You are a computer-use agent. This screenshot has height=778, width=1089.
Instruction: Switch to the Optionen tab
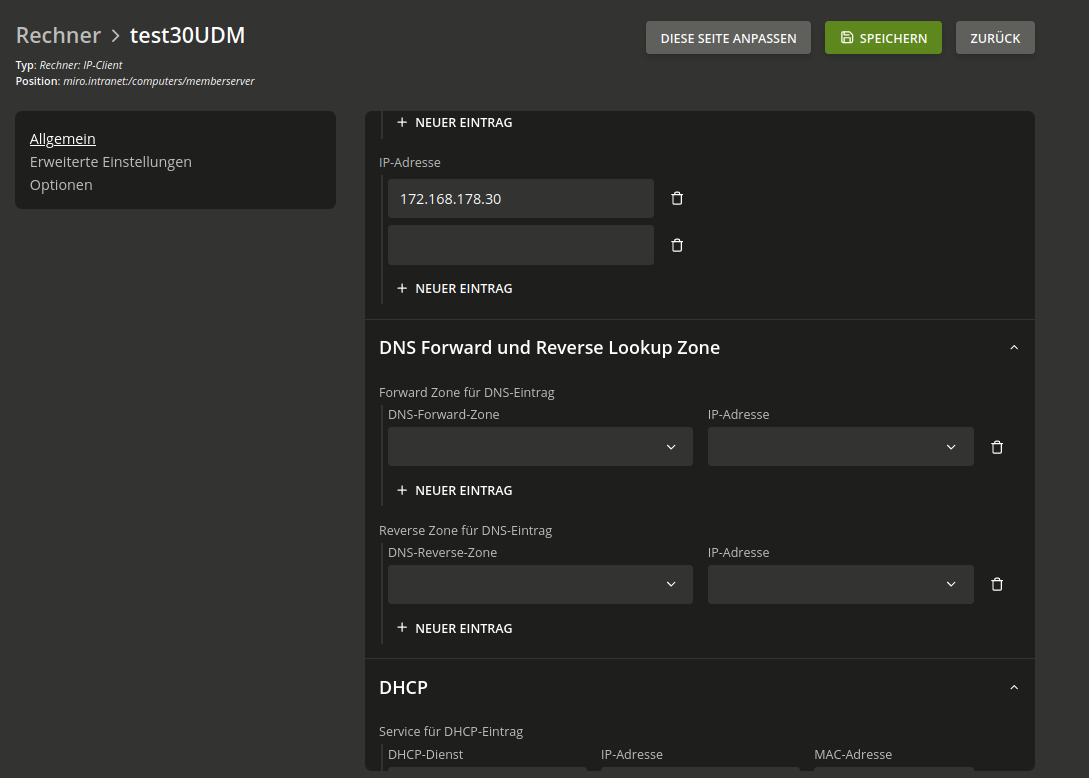(x=61, y=185)
